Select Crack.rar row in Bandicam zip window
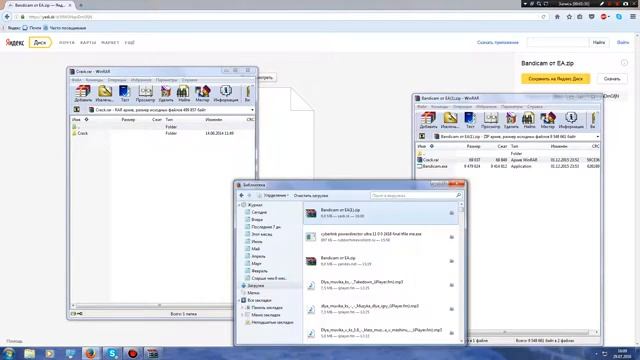 pos(508,160)
